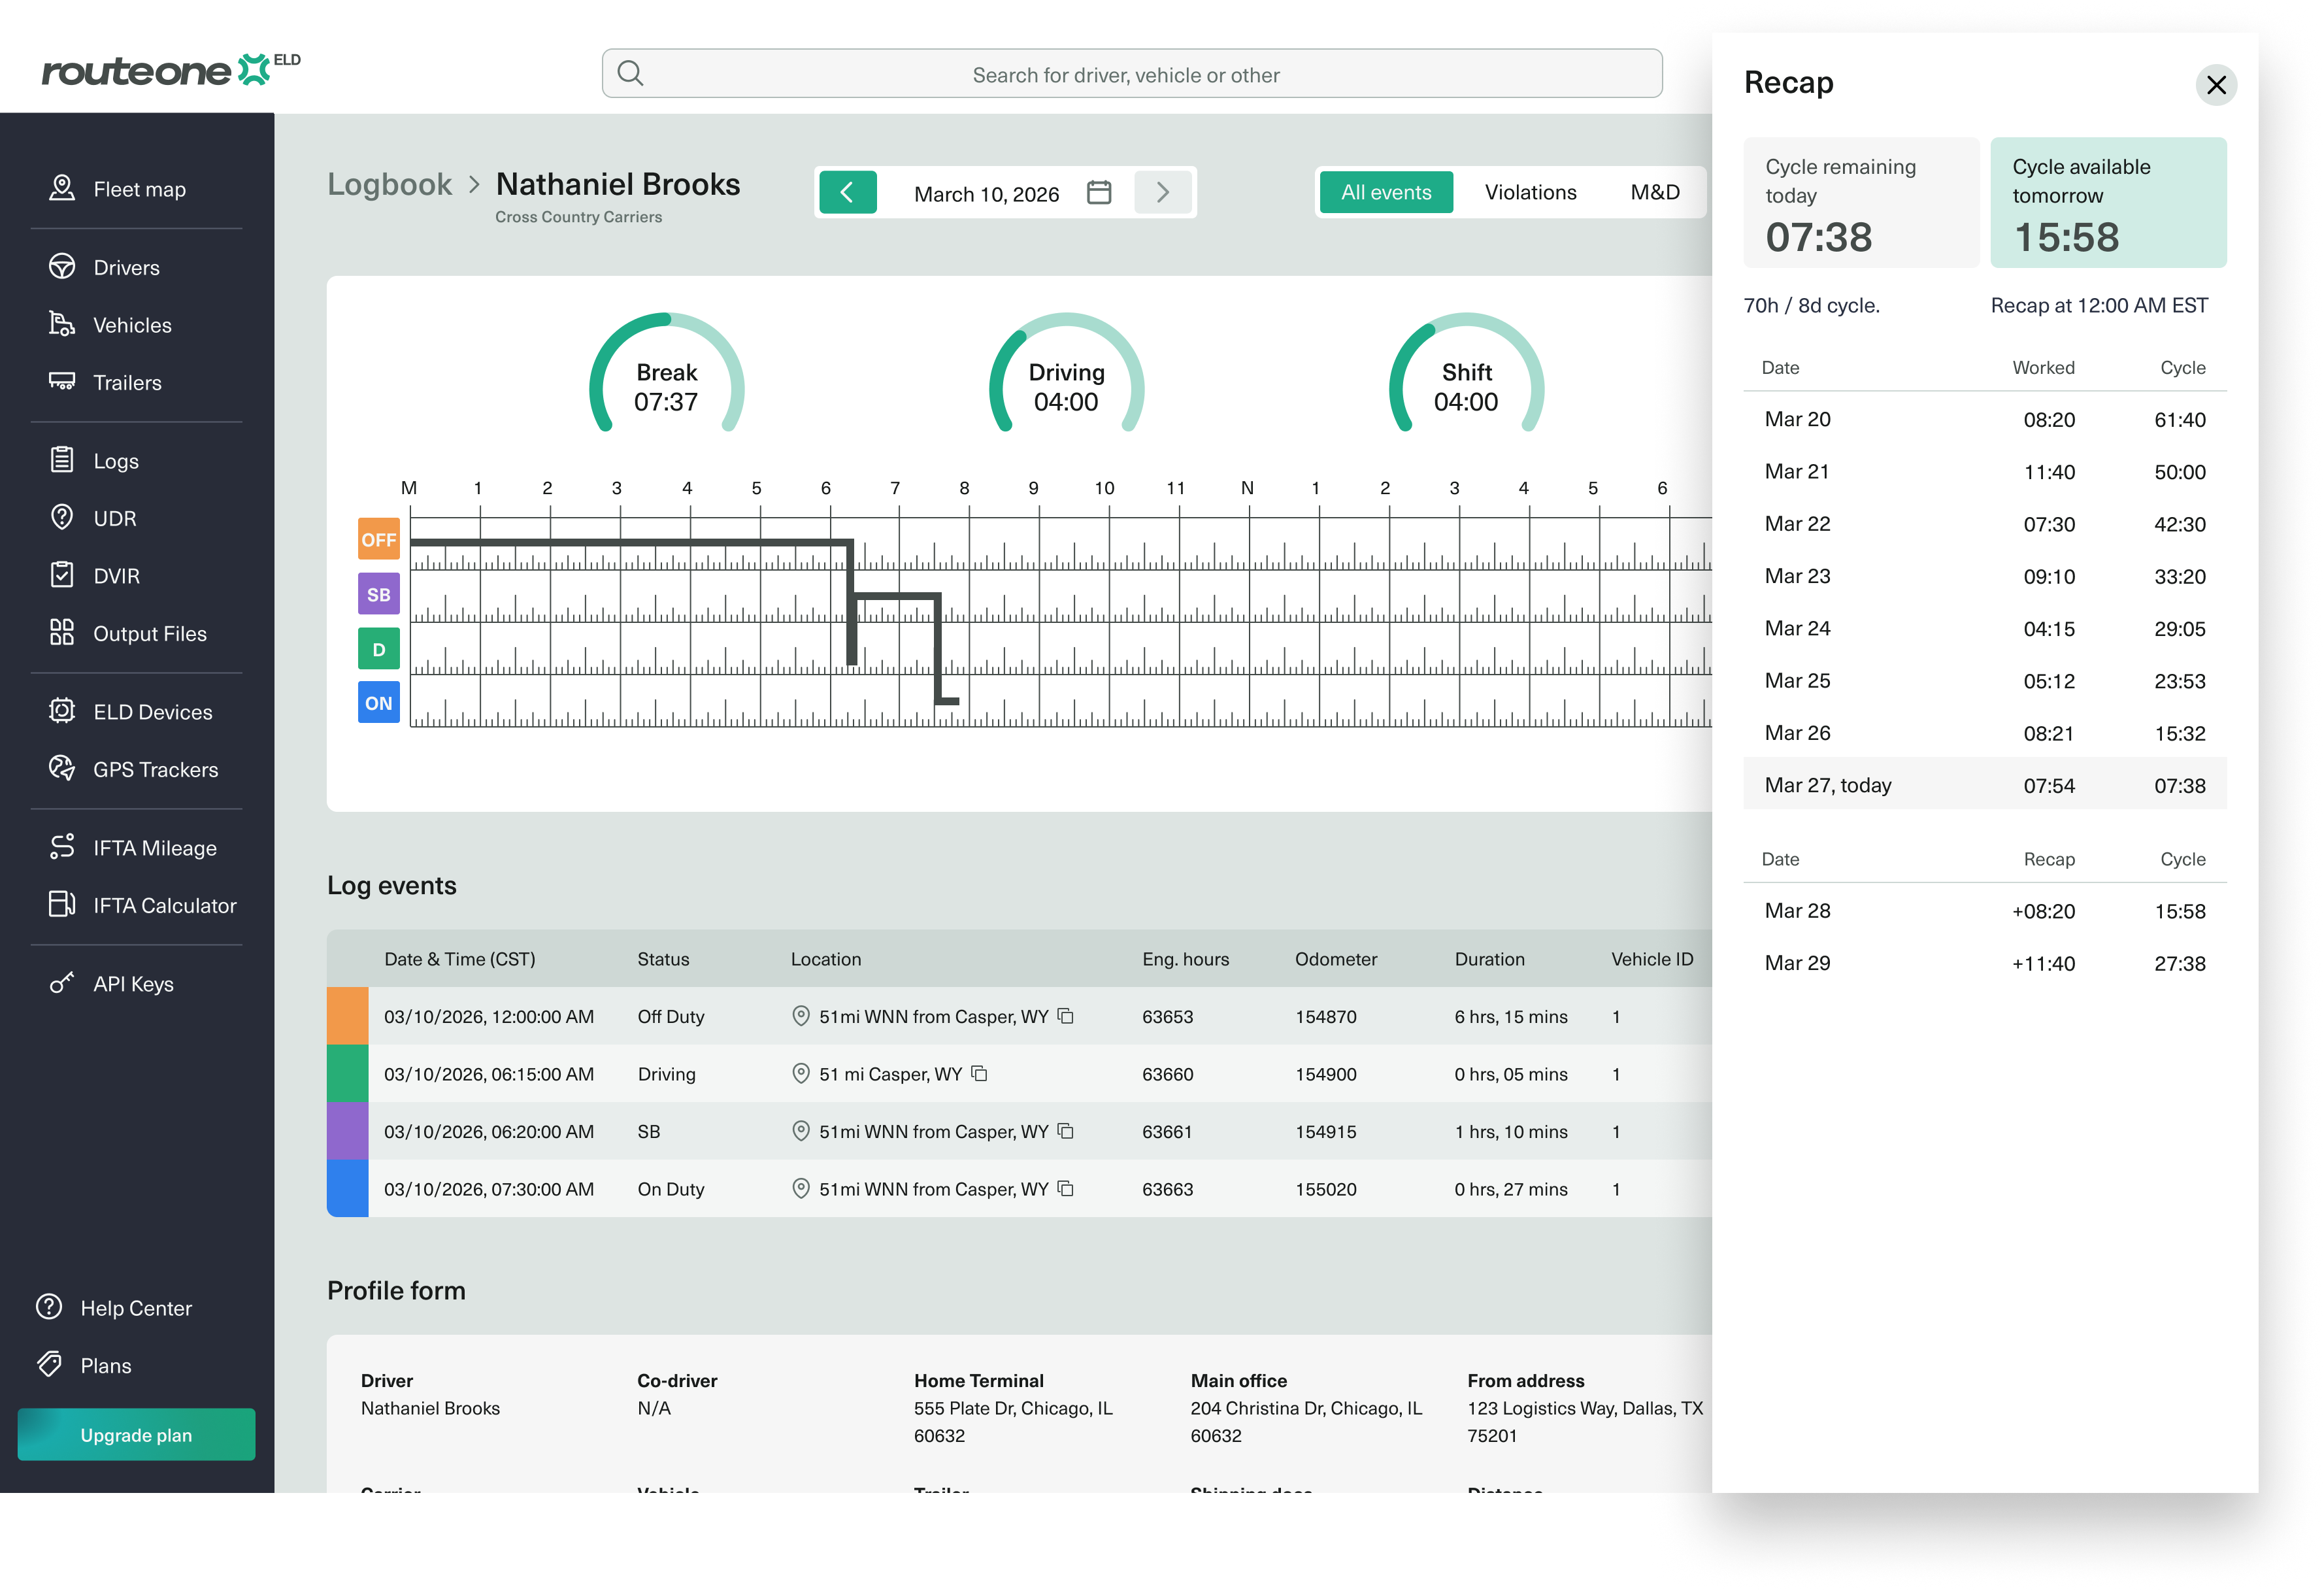The width and height of the screenshot is (2324, 1591).
Task: Copy location of the Off Duty event
Action: coord(1066,1016)
